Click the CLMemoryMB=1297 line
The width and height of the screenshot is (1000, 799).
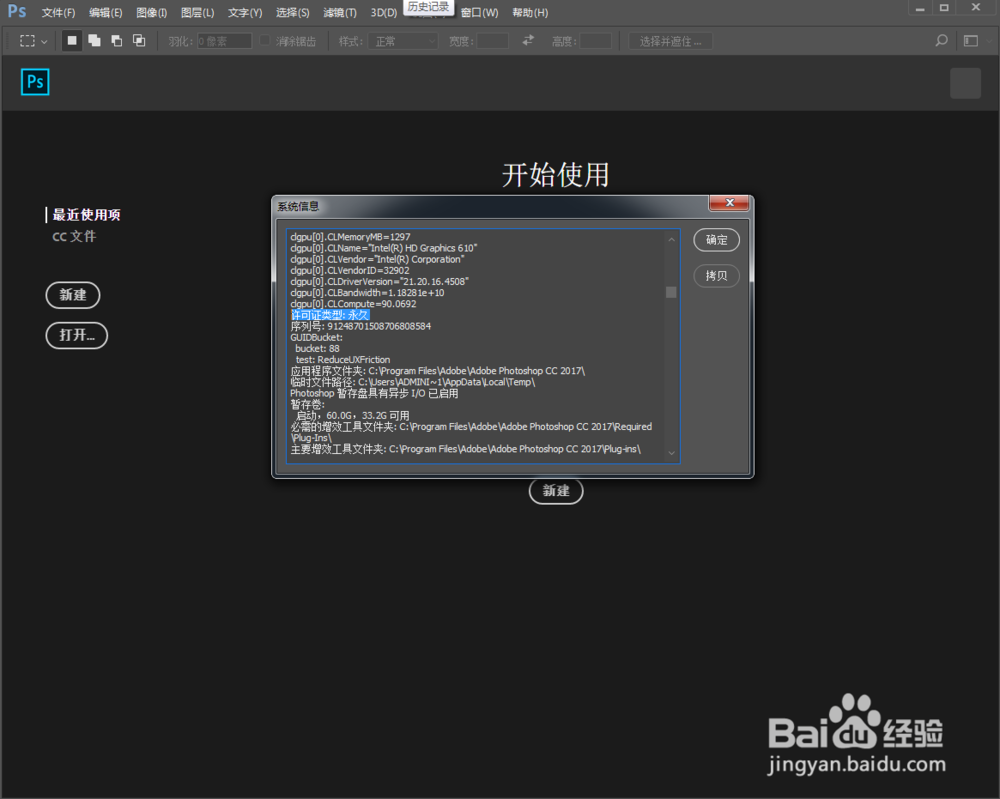point(350,237)
